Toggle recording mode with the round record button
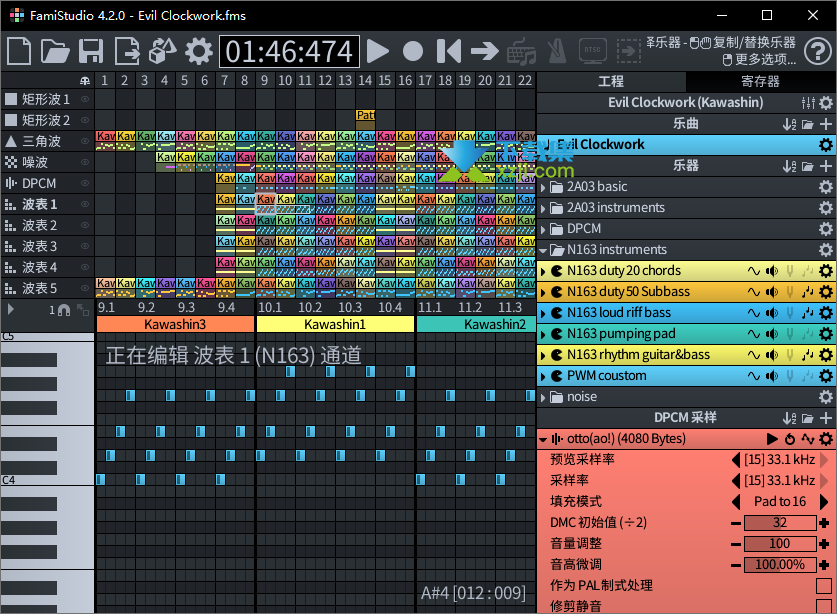 [413, 51]
